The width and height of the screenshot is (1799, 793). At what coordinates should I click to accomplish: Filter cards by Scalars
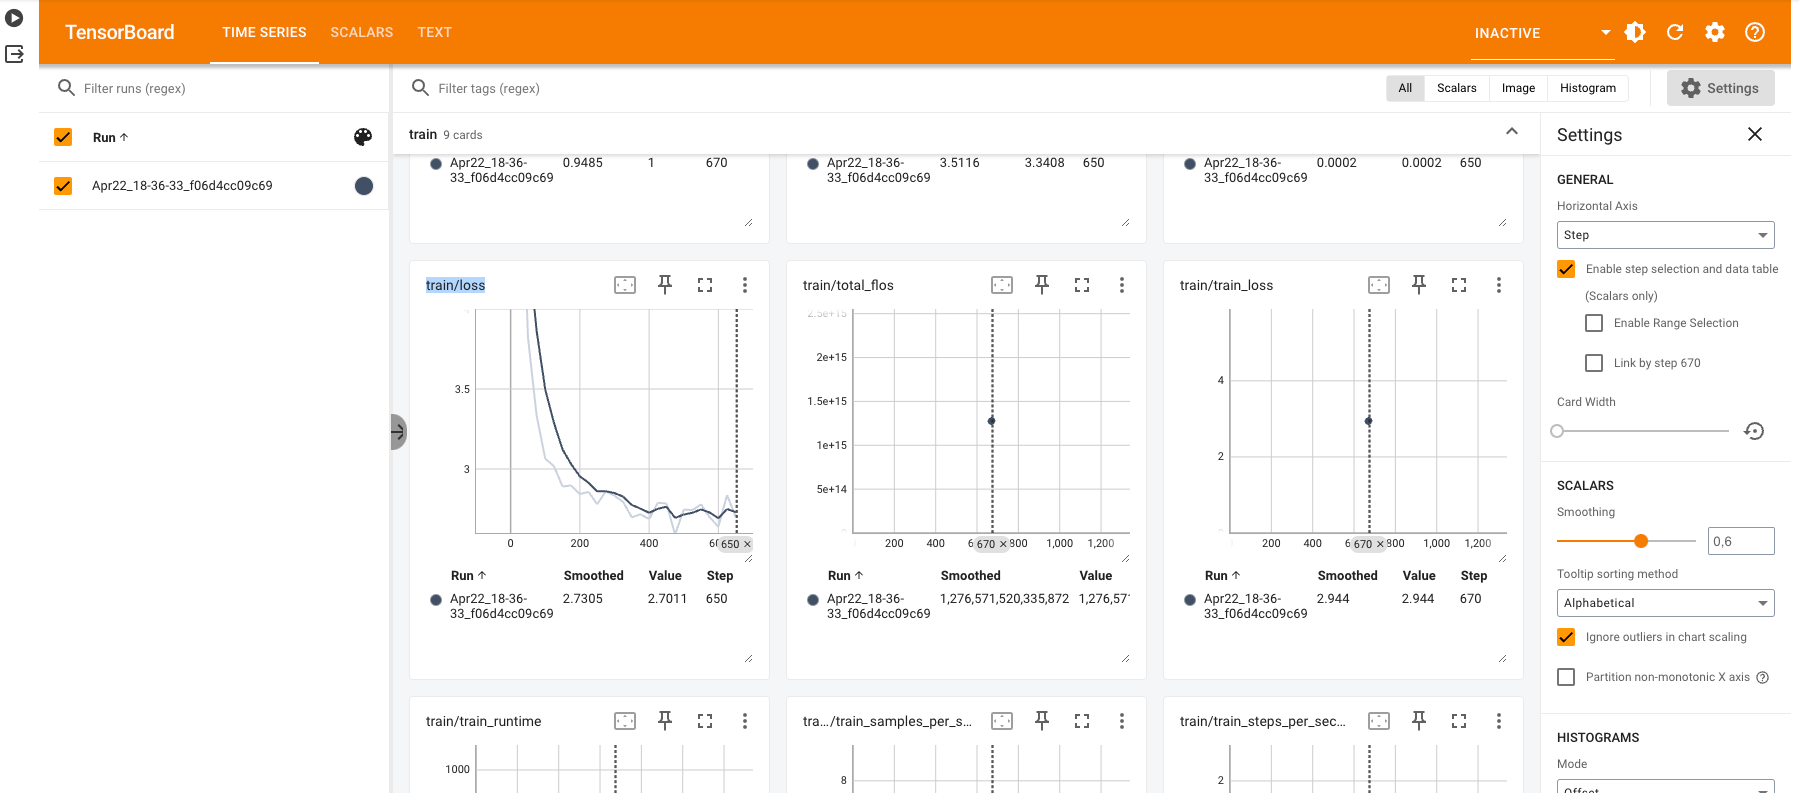pyautogui.click(x=1457, y=88)
